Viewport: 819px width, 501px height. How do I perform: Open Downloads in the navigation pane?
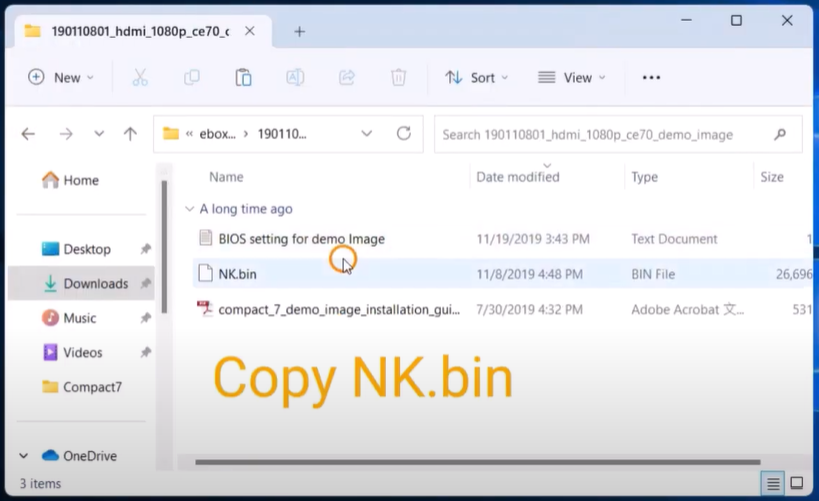click(x=95, y=283)
